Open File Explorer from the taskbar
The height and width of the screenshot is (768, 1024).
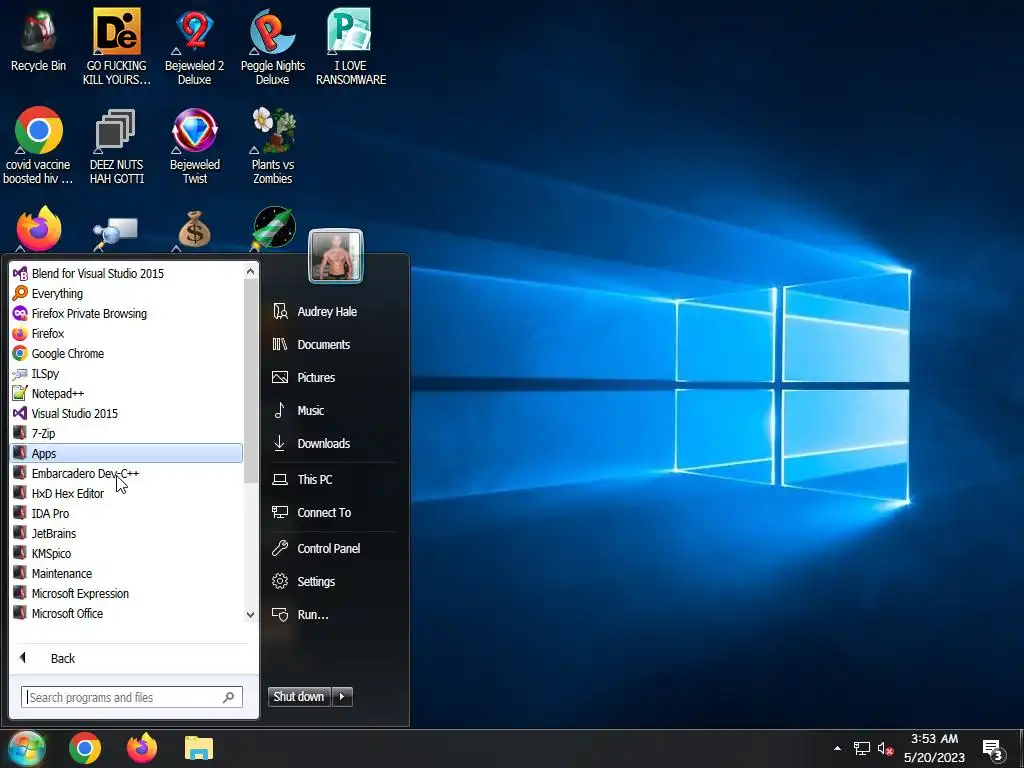[199, 748]
